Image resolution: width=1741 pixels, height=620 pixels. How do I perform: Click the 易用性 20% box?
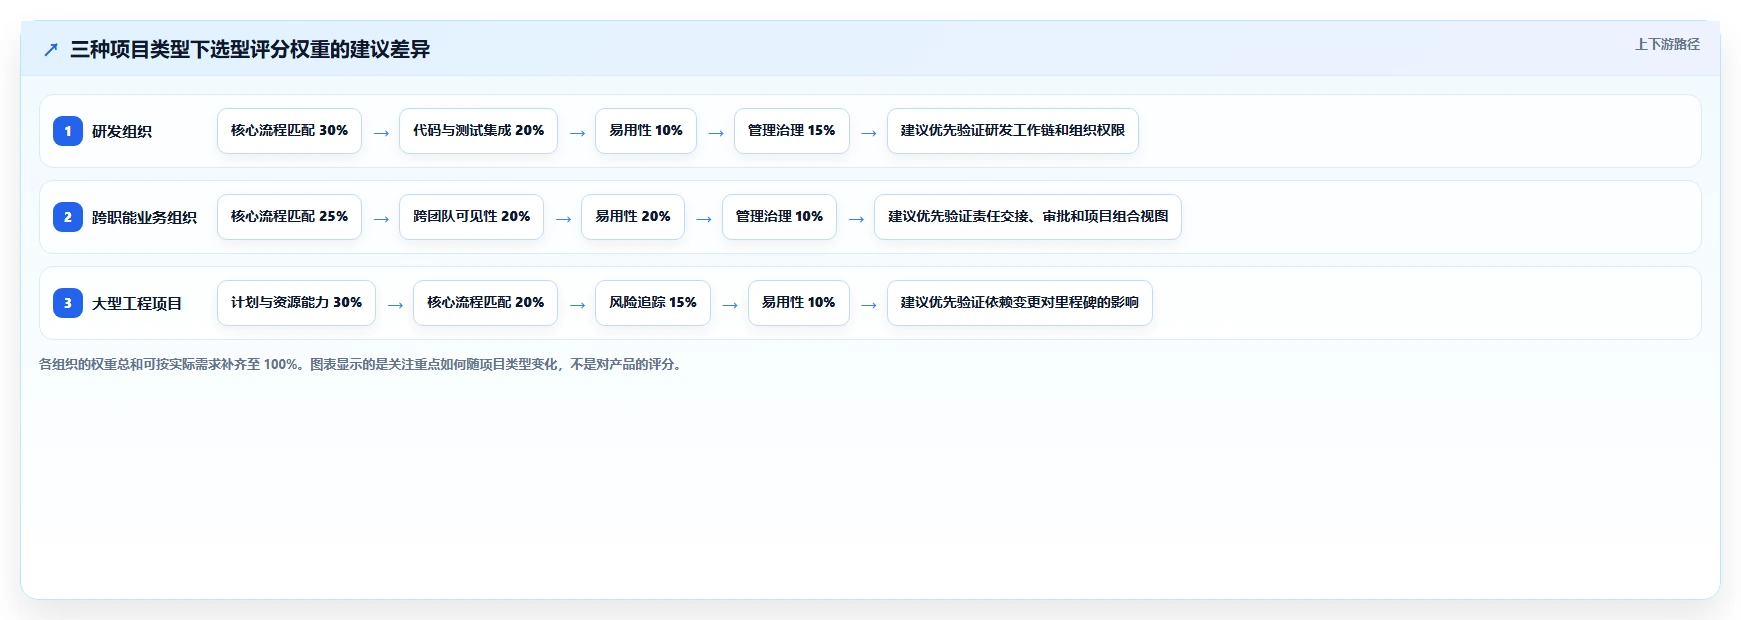coord(633,217)
